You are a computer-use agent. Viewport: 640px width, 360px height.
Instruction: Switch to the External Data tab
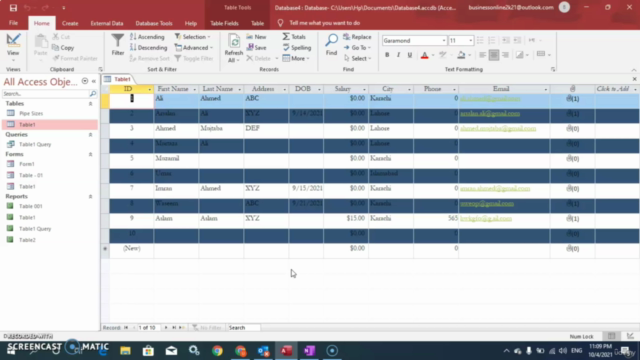point(107,23)
